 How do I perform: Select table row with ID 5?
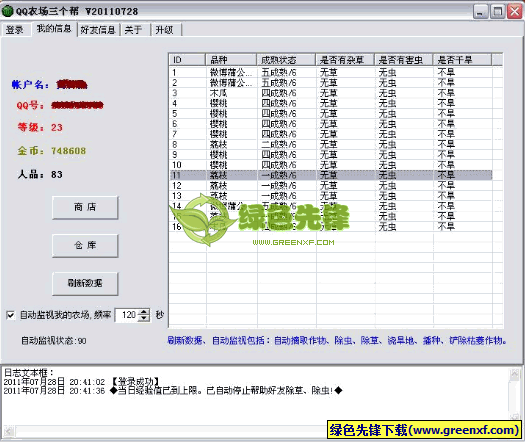coord(331,114)
